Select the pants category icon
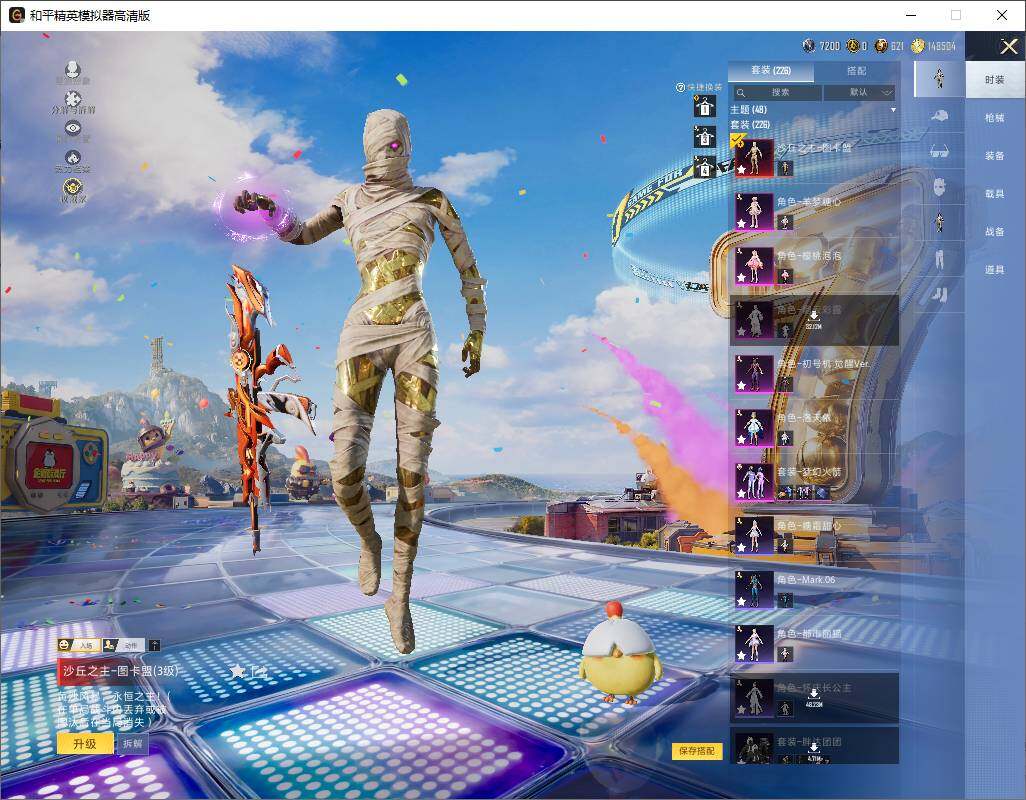 (x=940, y=259)
